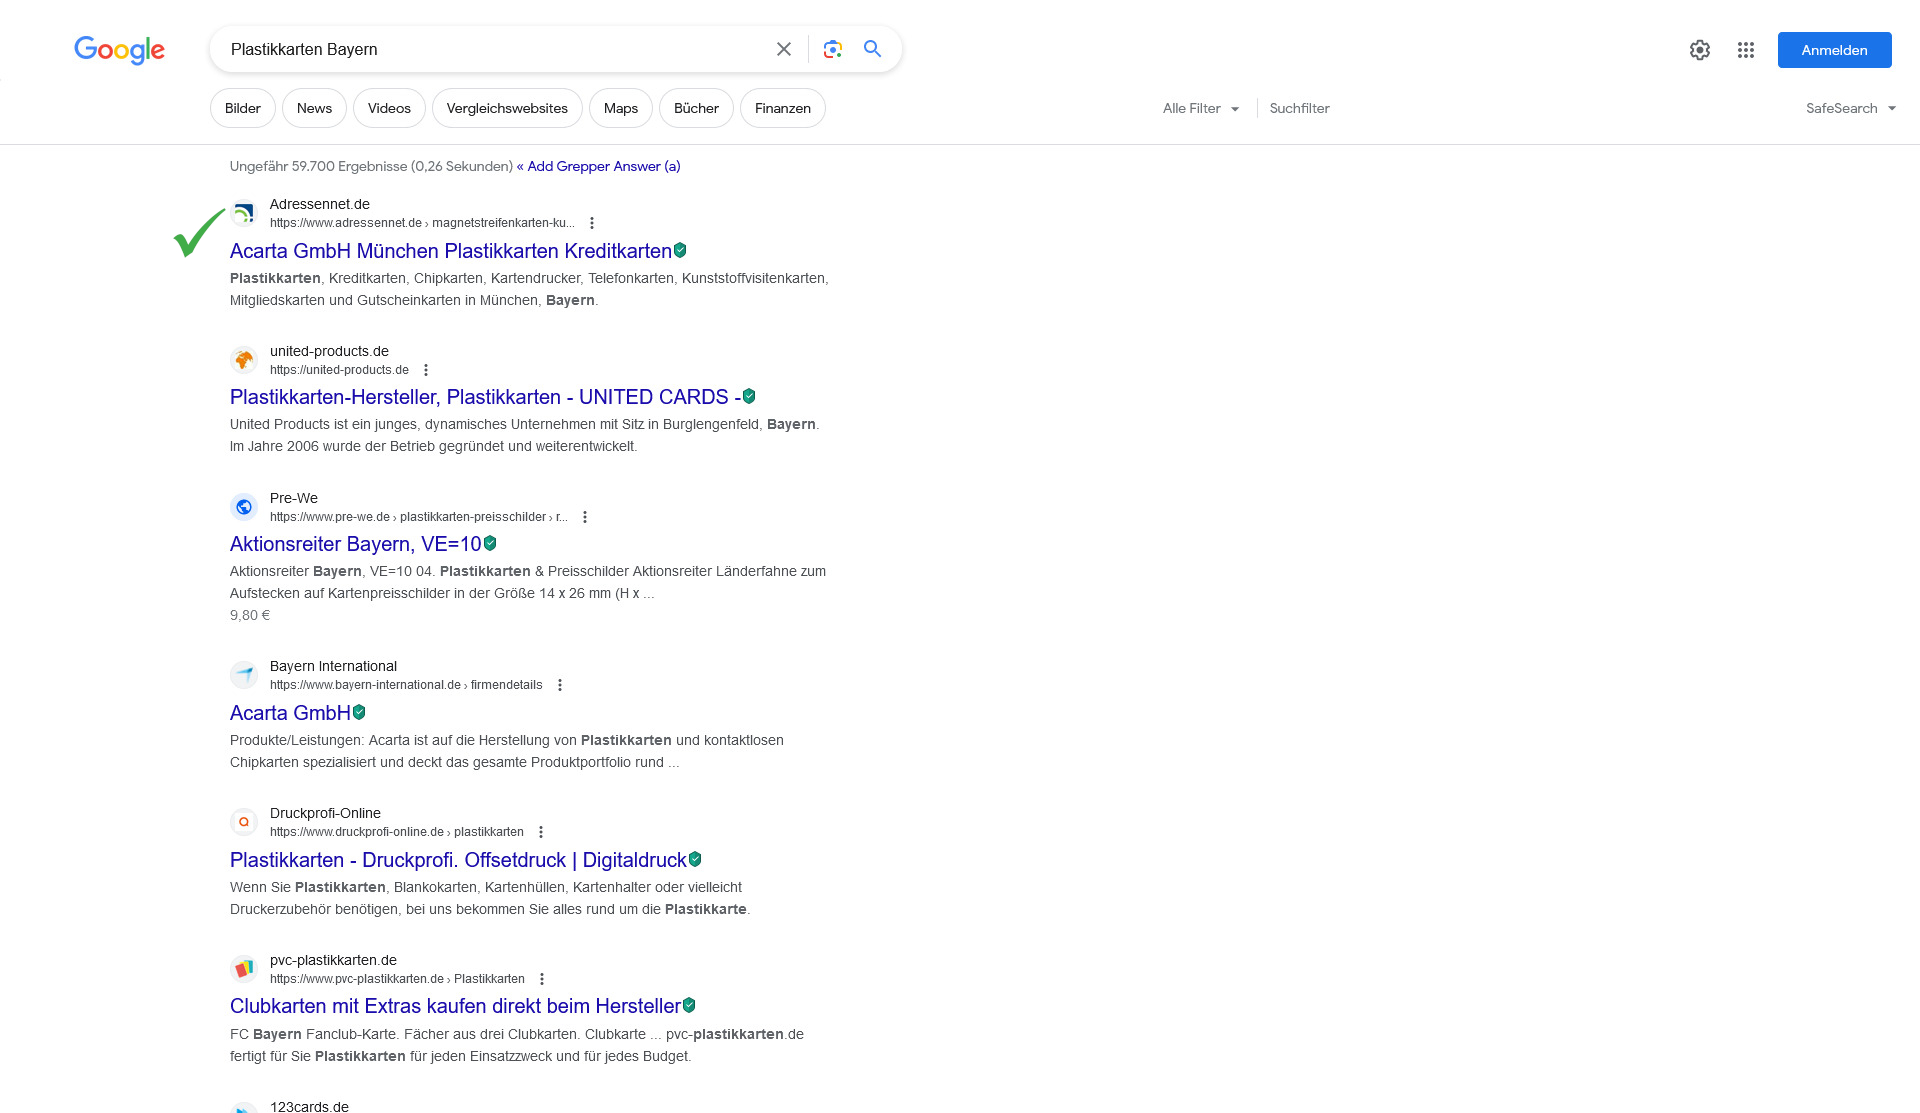Switch to the News tab
The width and height of the screenshot is (1920, 1113).
pos(314,108)
